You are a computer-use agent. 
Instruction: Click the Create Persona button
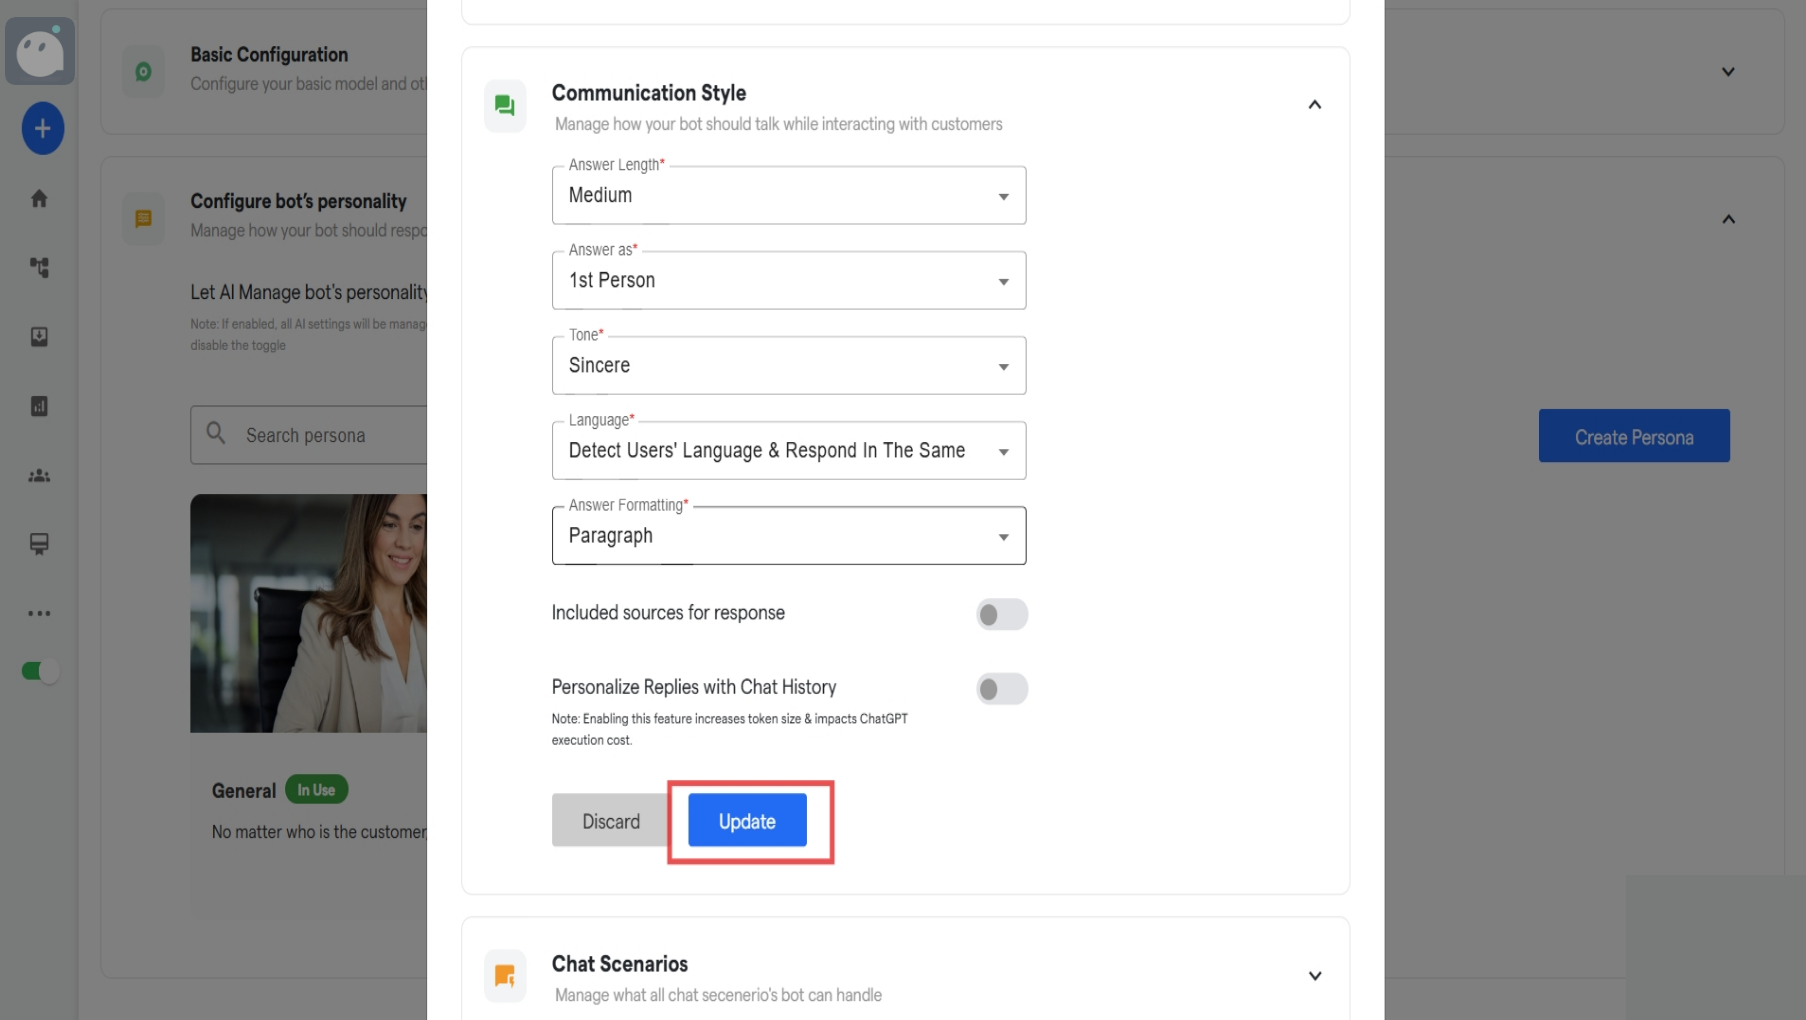(1634, 436)
